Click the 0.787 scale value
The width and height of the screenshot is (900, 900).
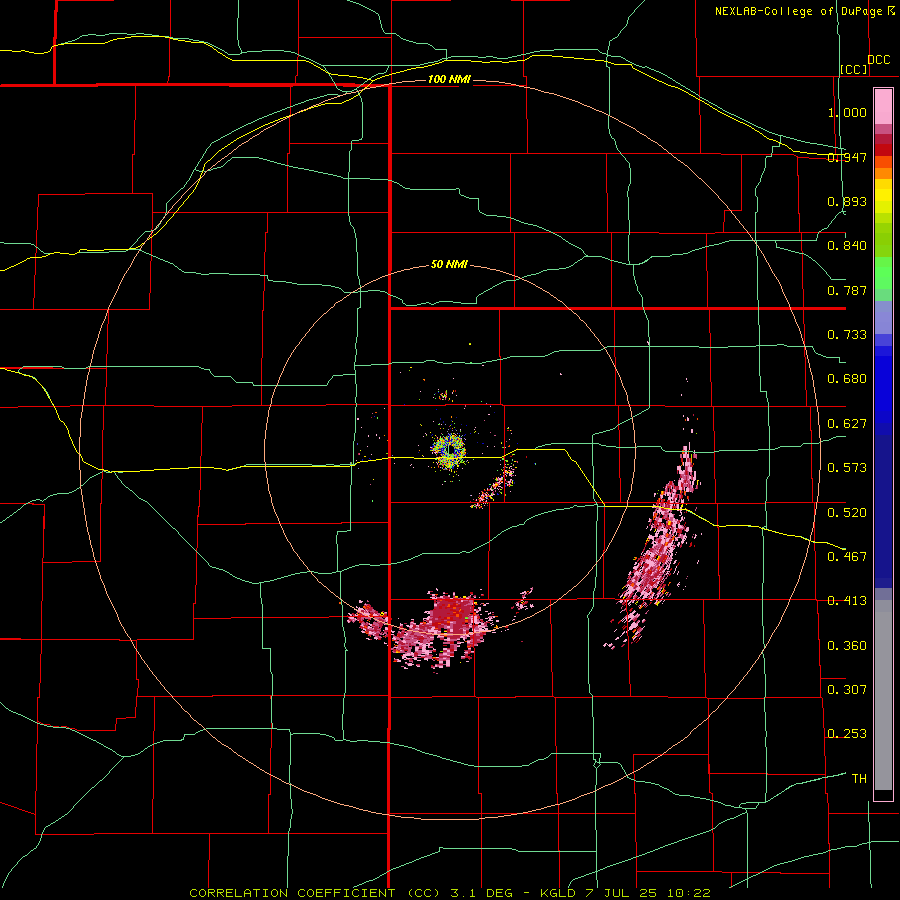click(x=847, y=290)
